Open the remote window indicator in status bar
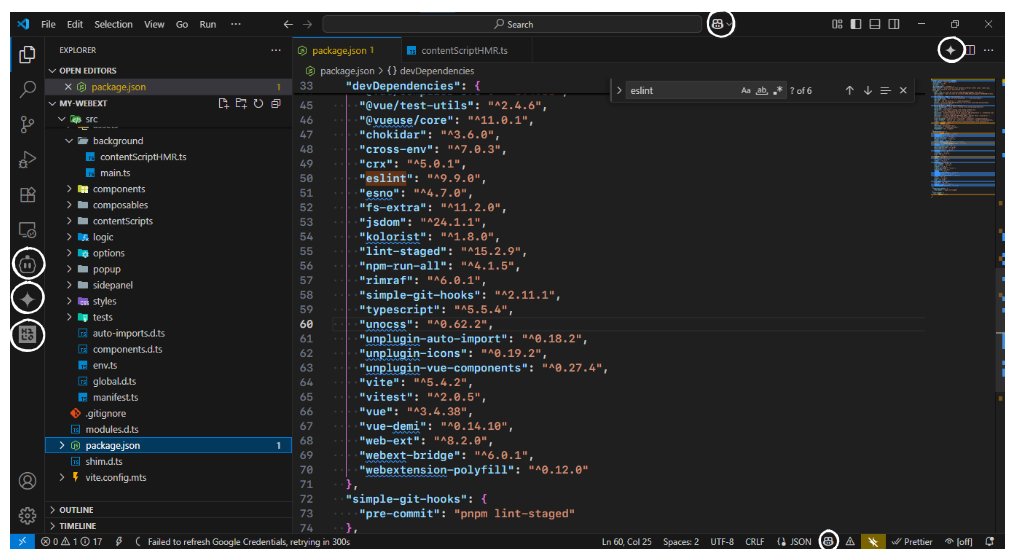 (22, 541)
